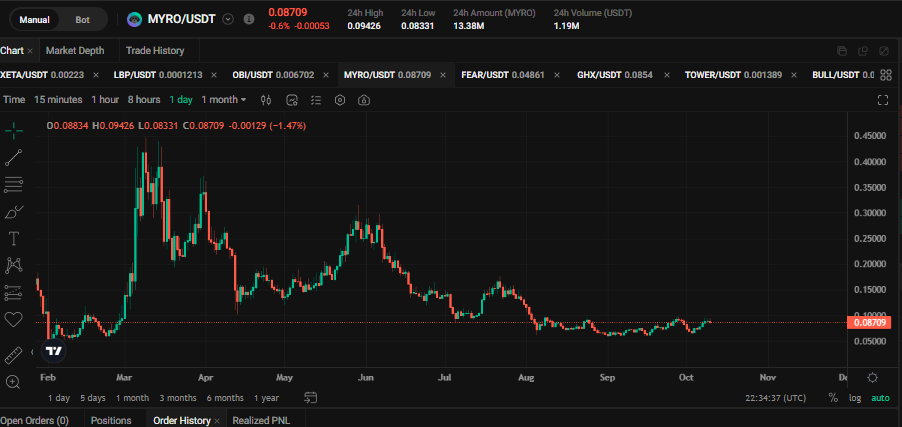Switch to Market Depth tab
902x427 pixels.
coord(75,51)
